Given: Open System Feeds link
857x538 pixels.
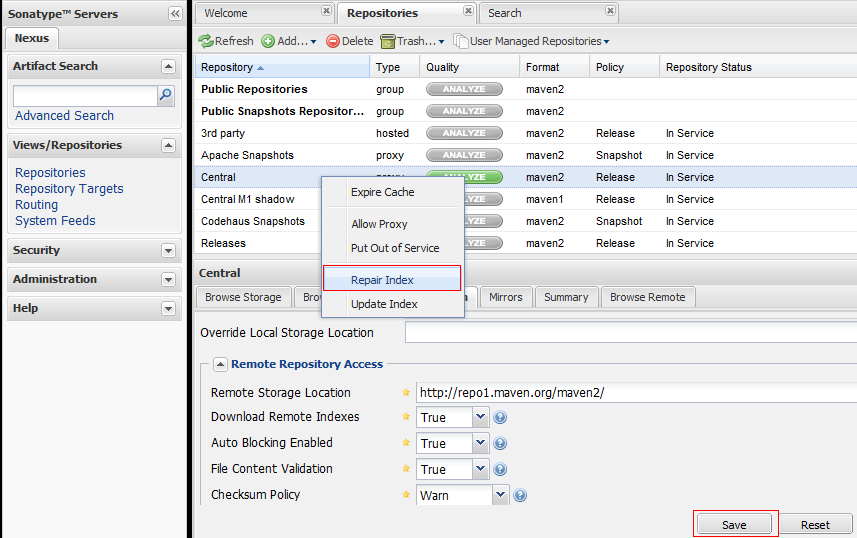Looking at the screenshot, I should click(55, 221).
